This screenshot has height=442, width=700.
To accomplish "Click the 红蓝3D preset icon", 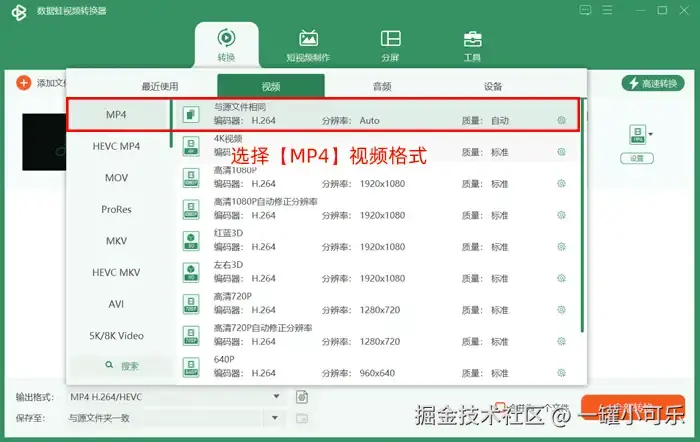I will point(191,241).
